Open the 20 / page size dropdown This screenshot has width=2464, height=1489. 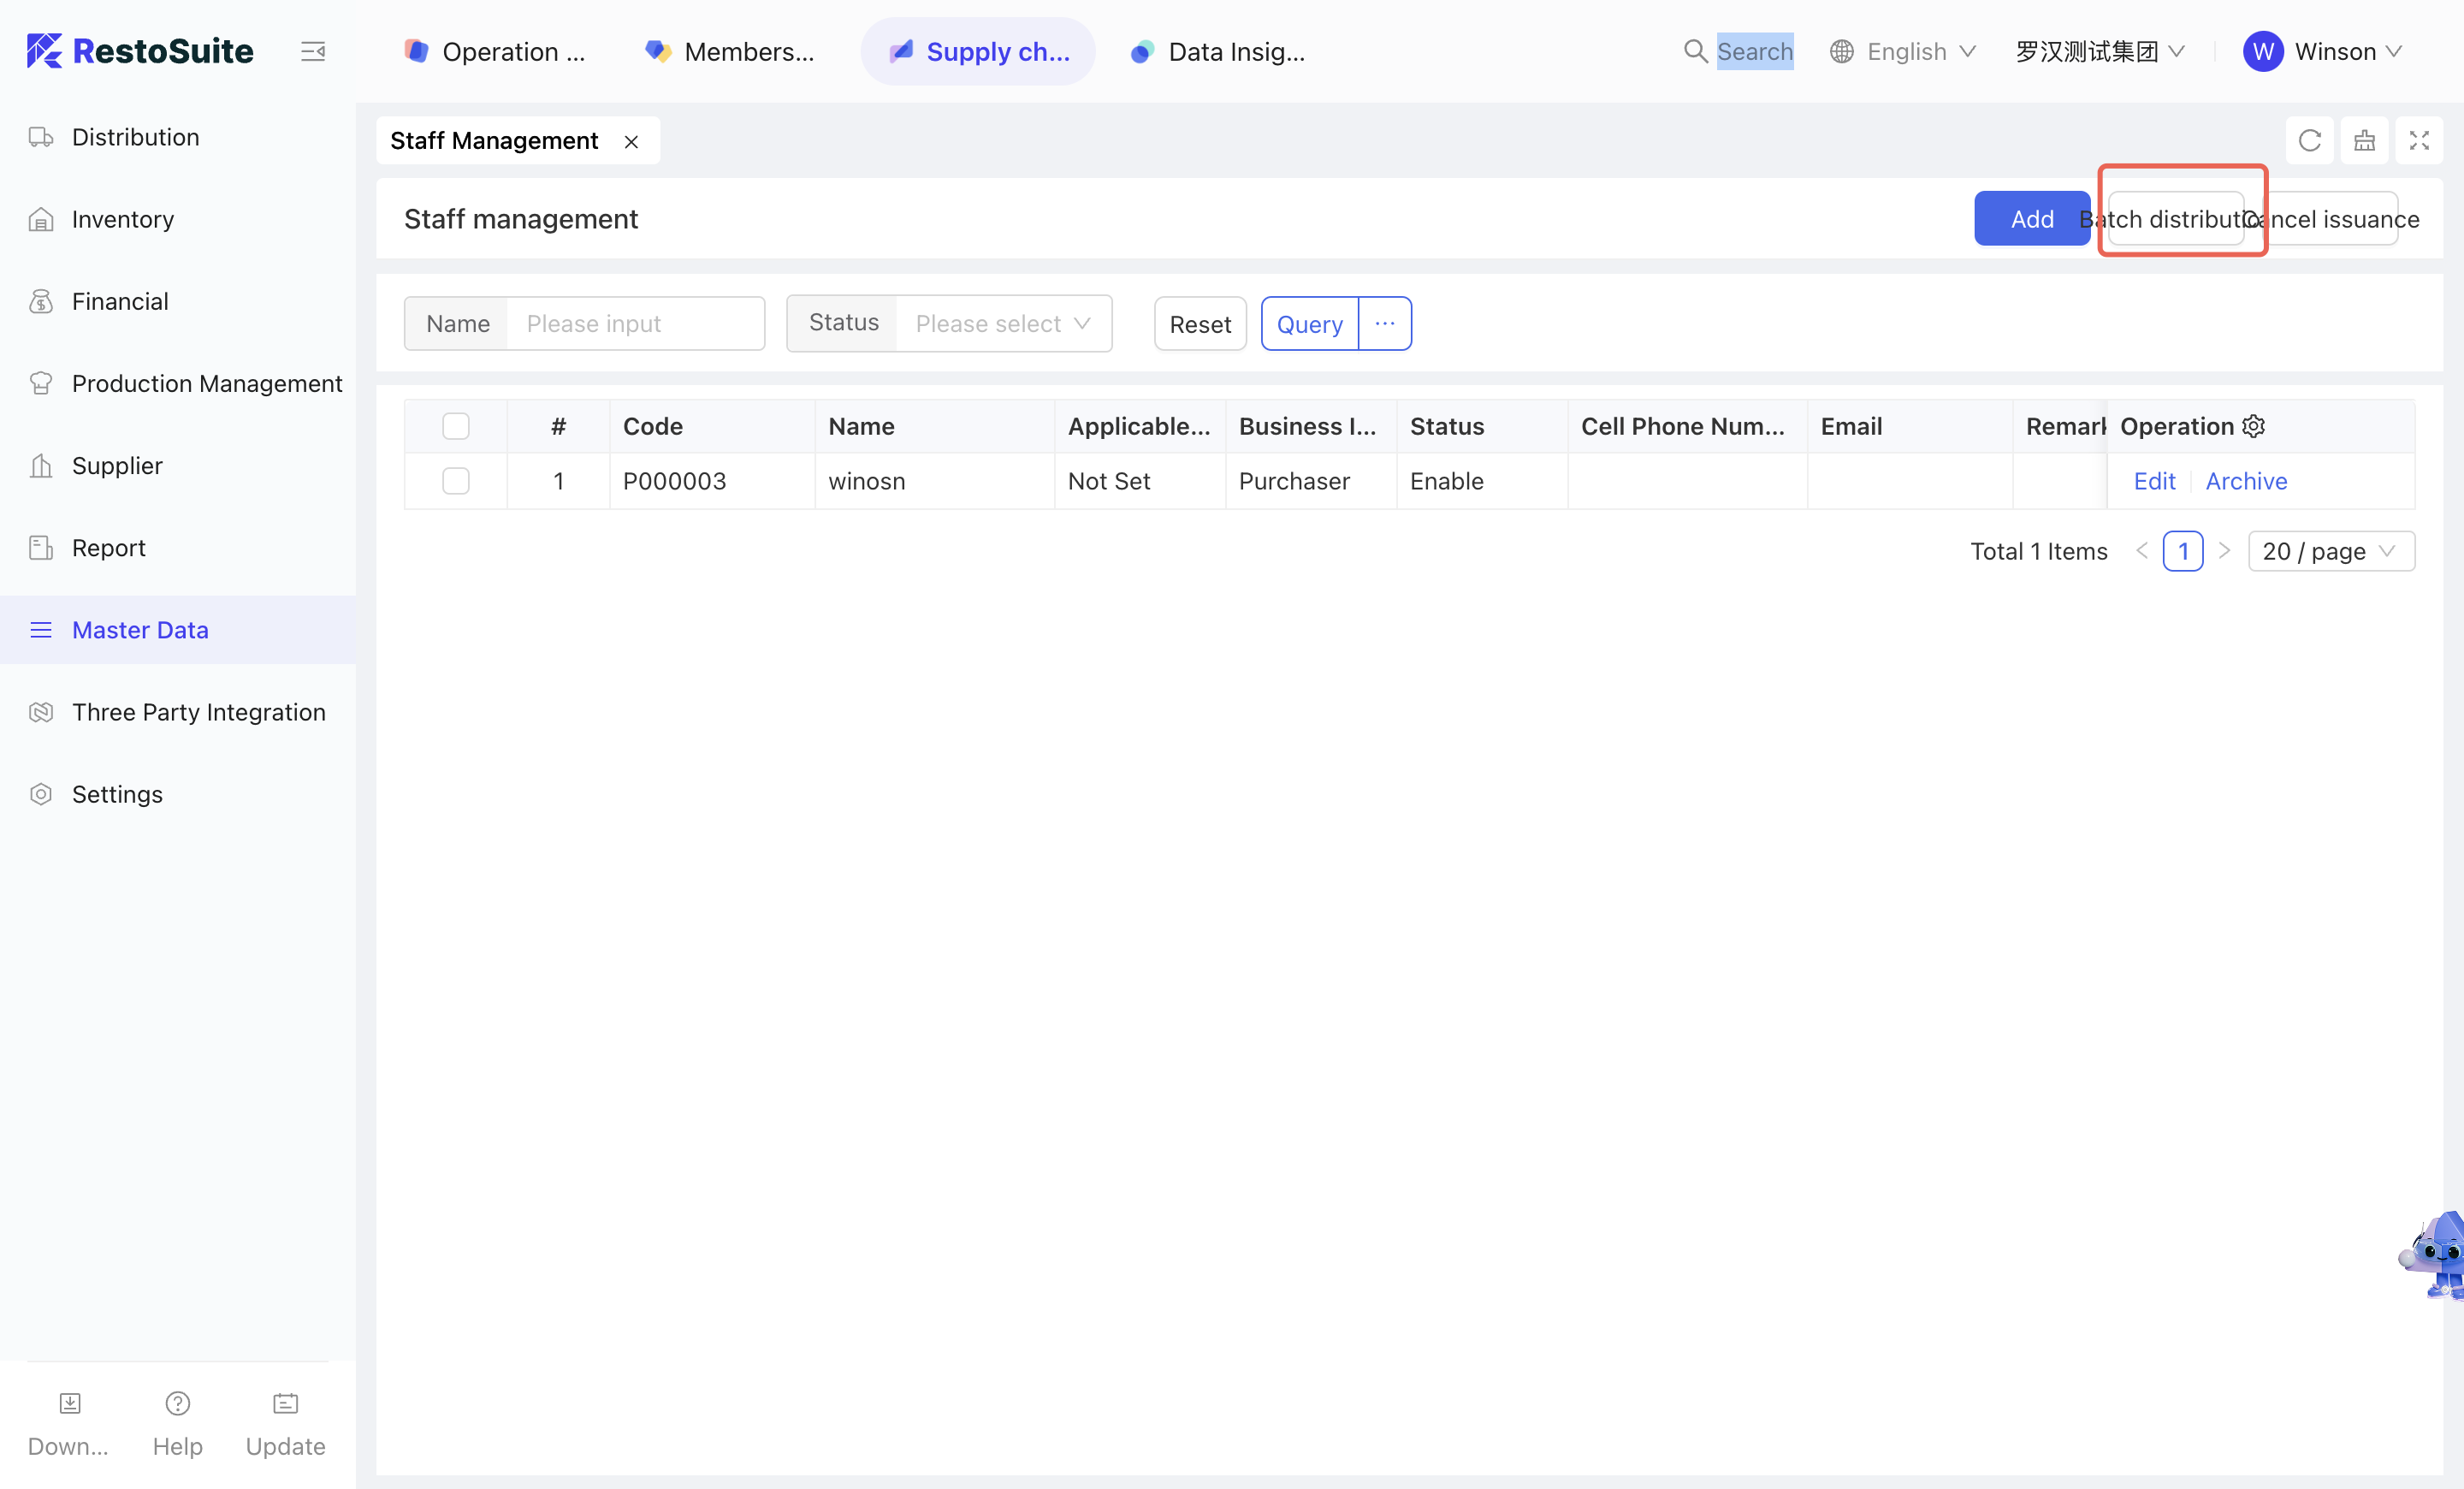coord(2330,551)
